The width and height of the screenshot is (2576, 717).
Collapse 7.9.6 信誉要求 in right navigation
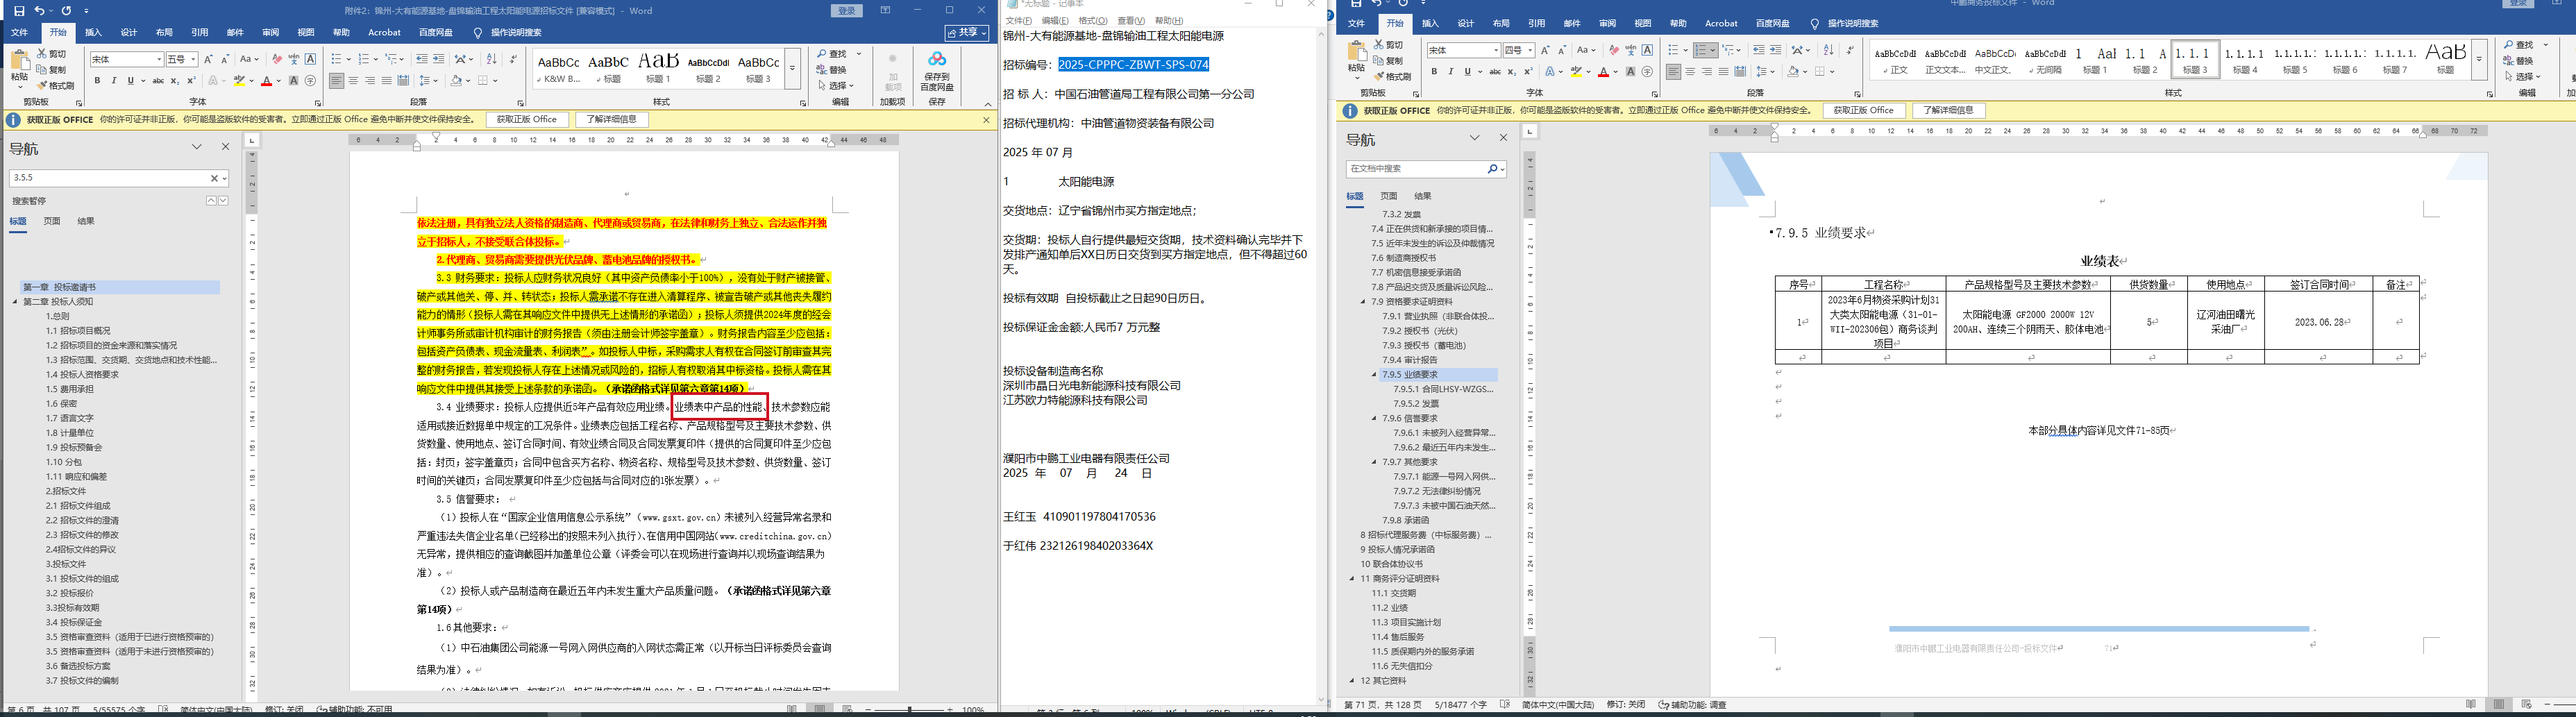[1374, 419]
